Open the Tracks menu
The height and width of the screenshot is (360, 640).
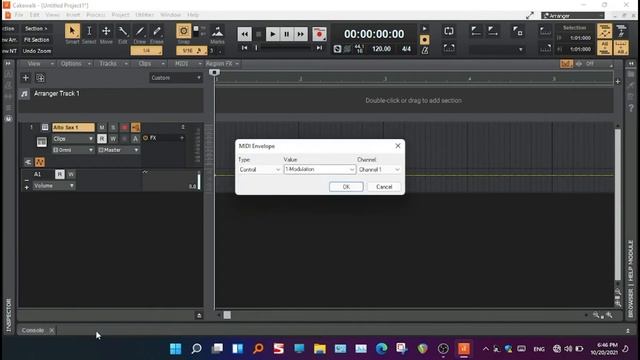click(x=111, y=64)
